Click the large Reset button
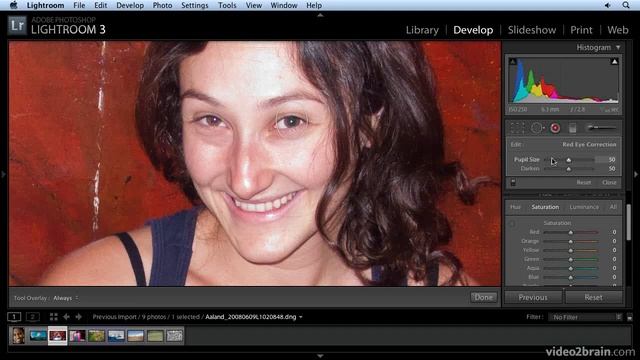This screenshot has width=640, height=360. tap(593, 298)
